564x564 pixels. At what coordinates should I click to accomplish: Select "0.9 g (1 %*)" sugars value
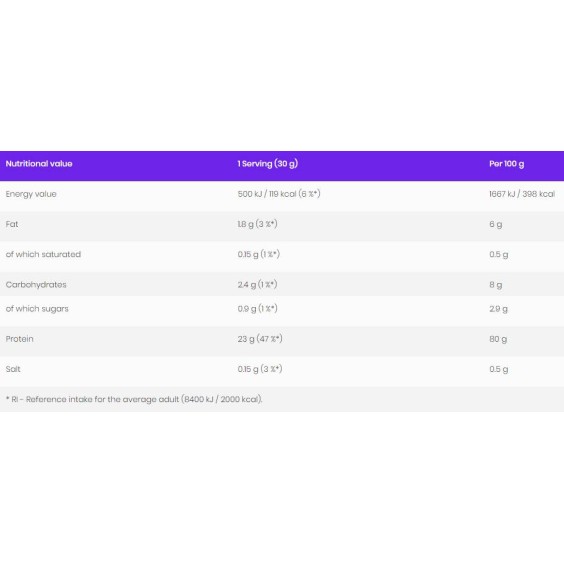coord(257,309)
